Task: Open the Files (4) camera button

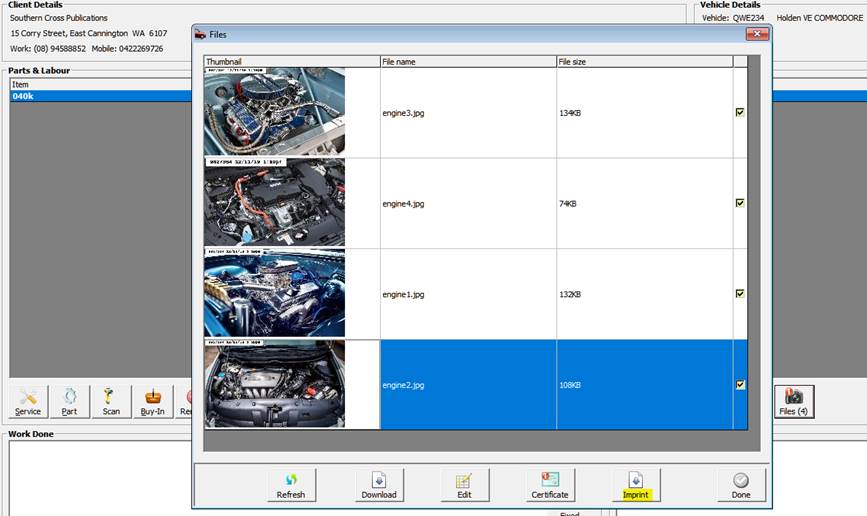Action: 794,401
